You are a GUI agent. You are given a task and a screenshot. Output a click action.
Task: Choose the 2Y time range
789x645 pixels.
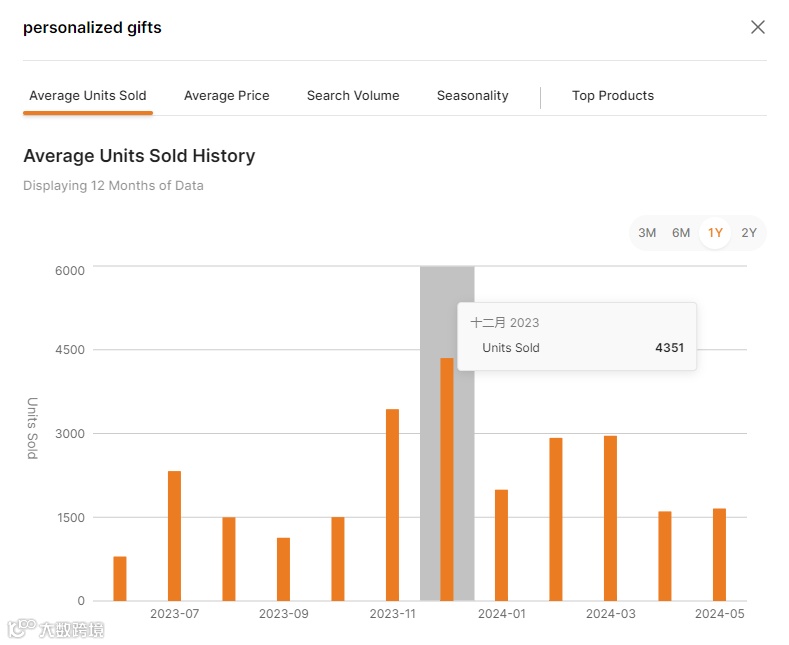pos(749,233)
